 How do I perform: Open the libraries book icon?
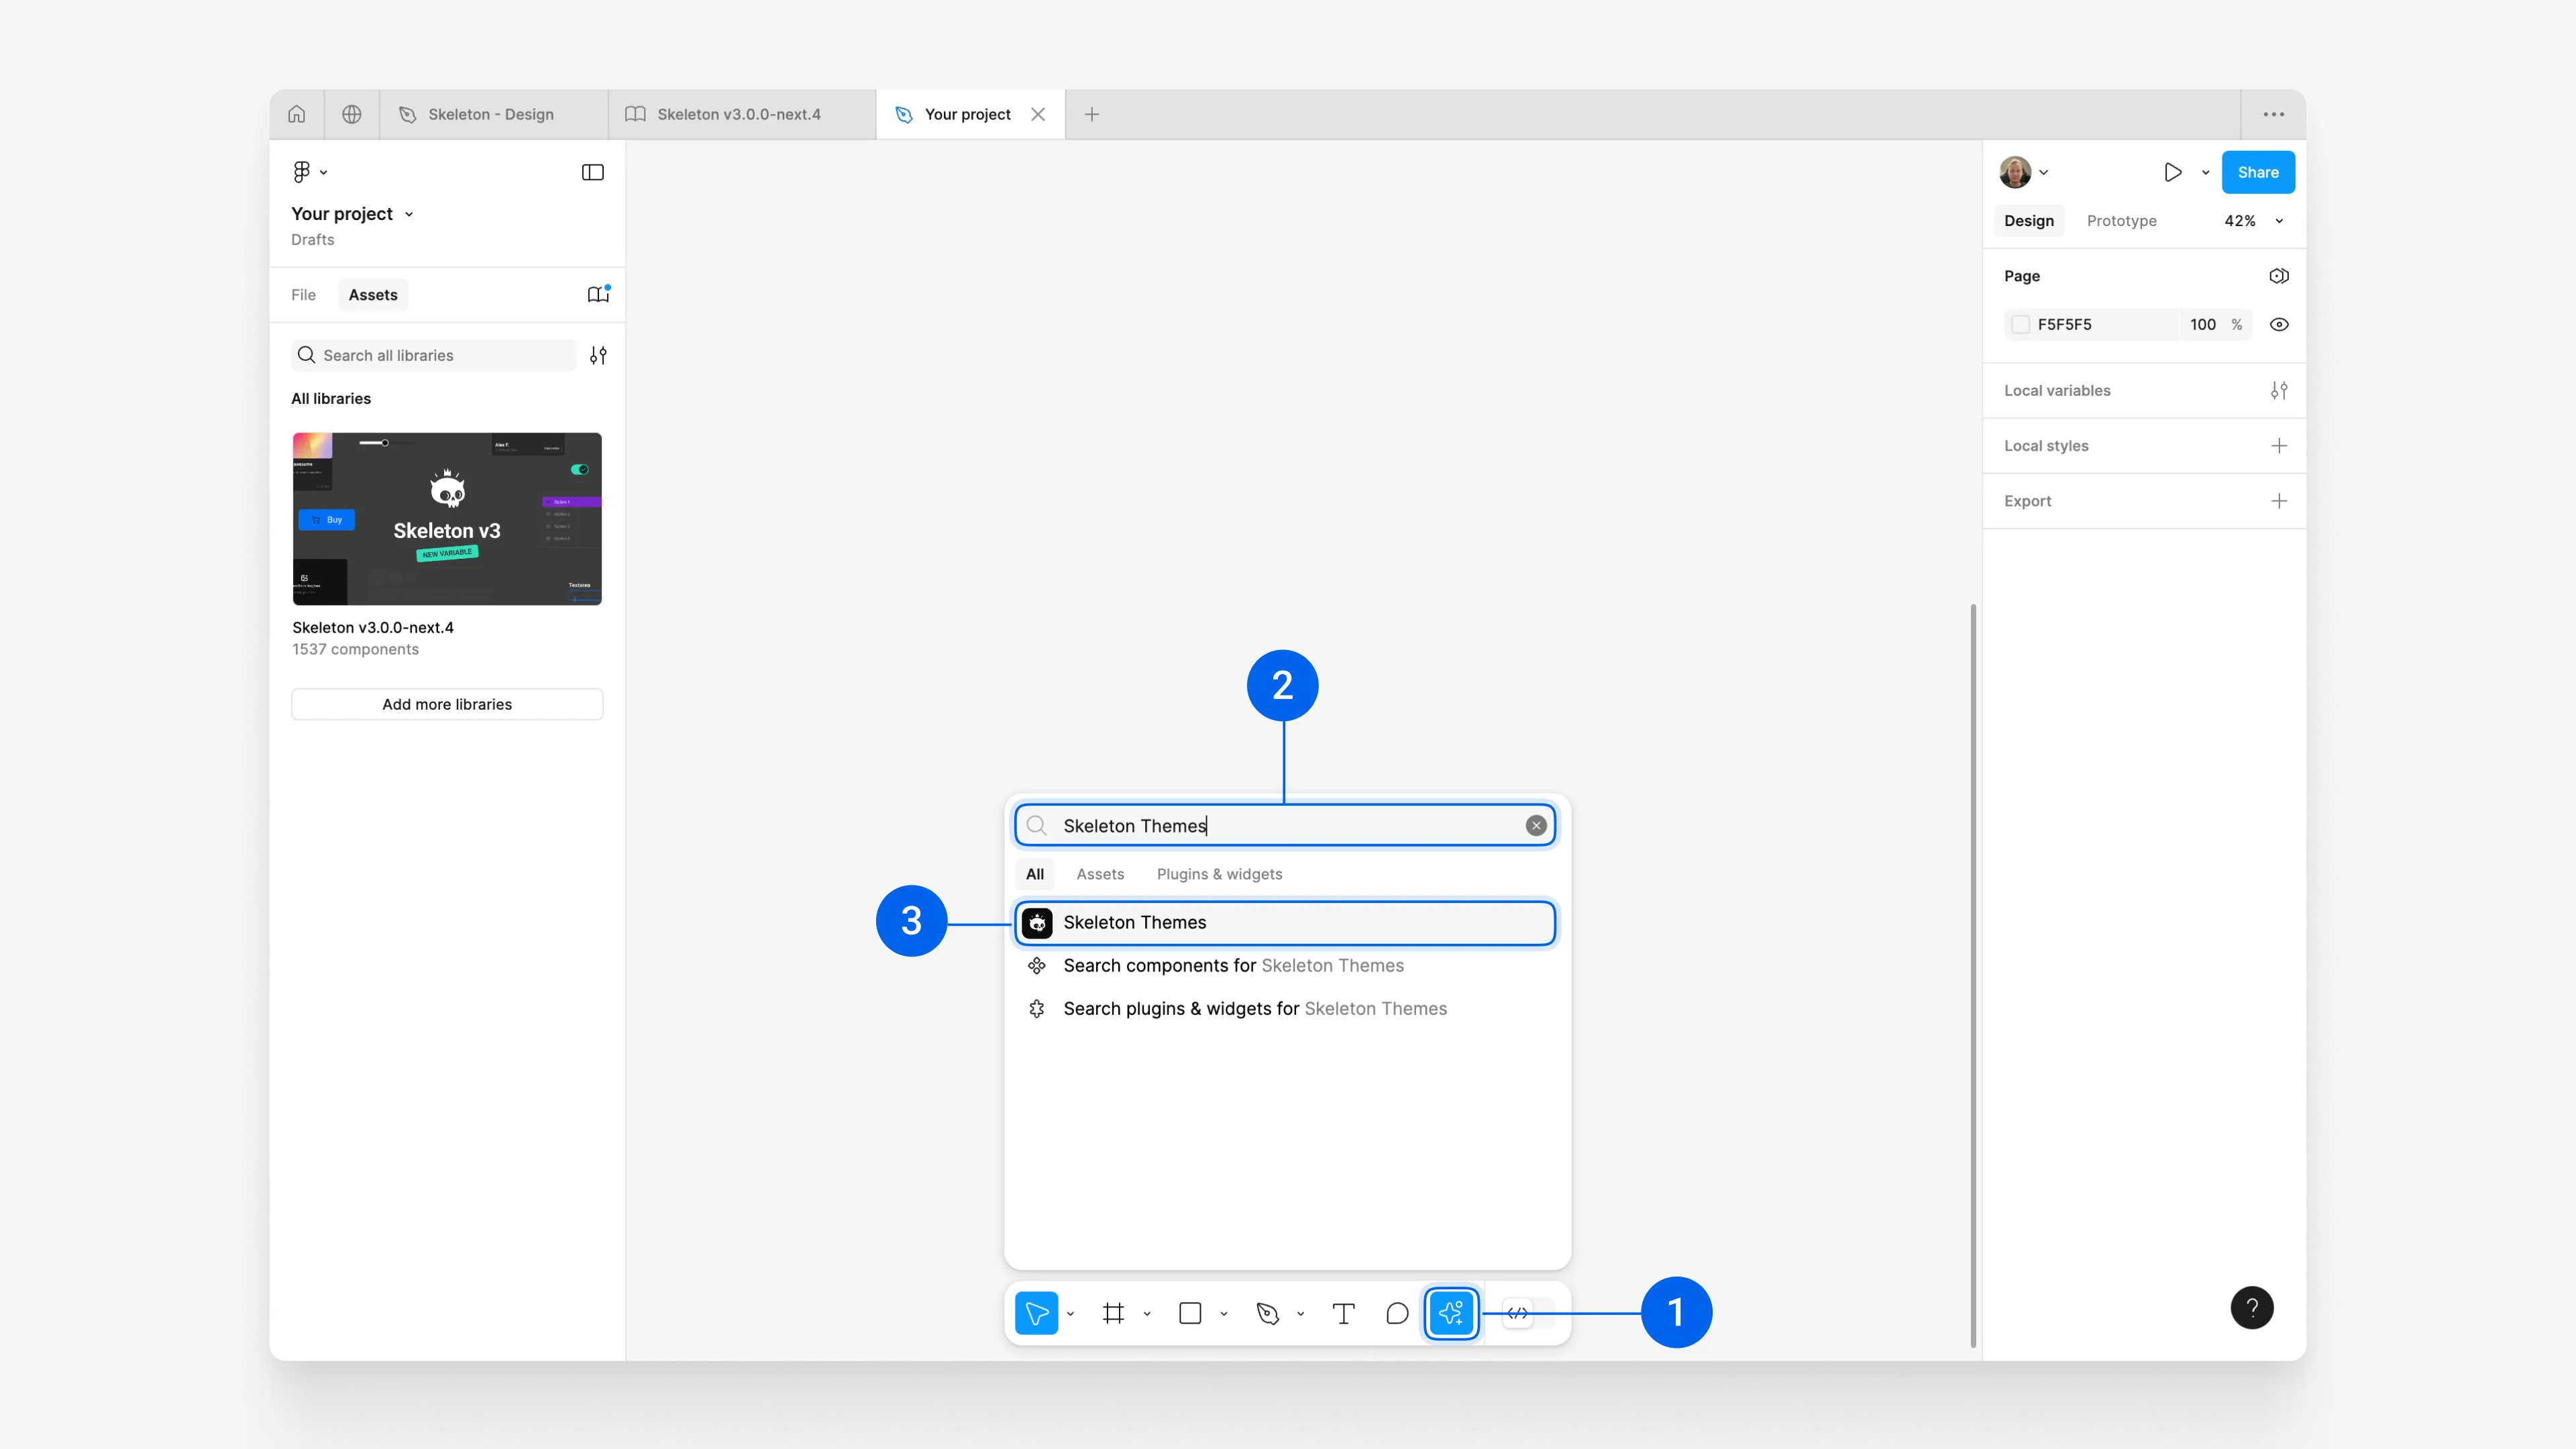click(x=598, y=294)
